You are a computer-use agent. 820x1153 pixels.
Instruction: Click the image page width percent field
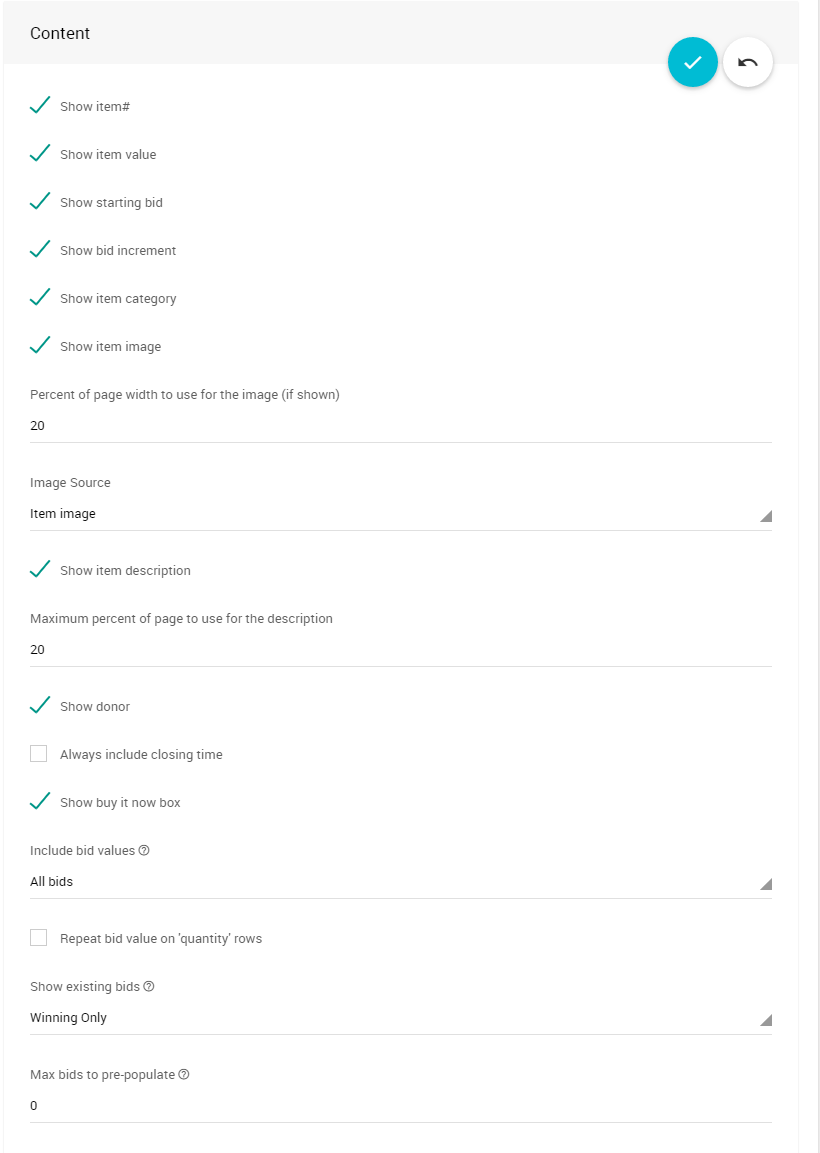[400, 426]
